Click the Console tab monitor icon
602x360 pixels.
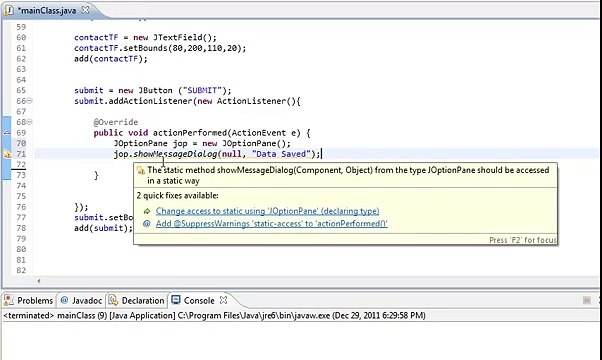tap(176, 300)
